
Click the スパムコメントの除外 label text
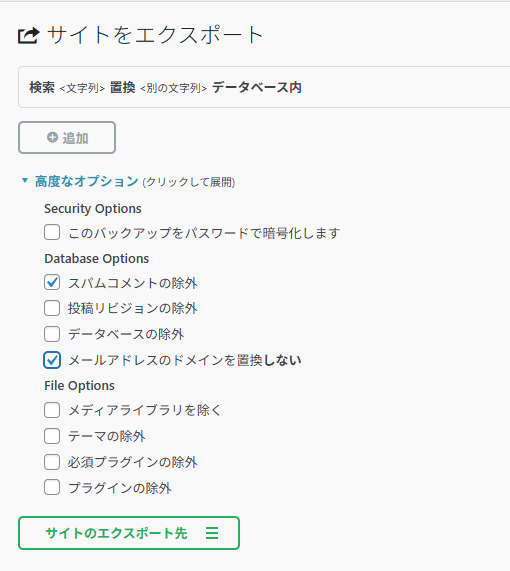[x=133, y=283]
